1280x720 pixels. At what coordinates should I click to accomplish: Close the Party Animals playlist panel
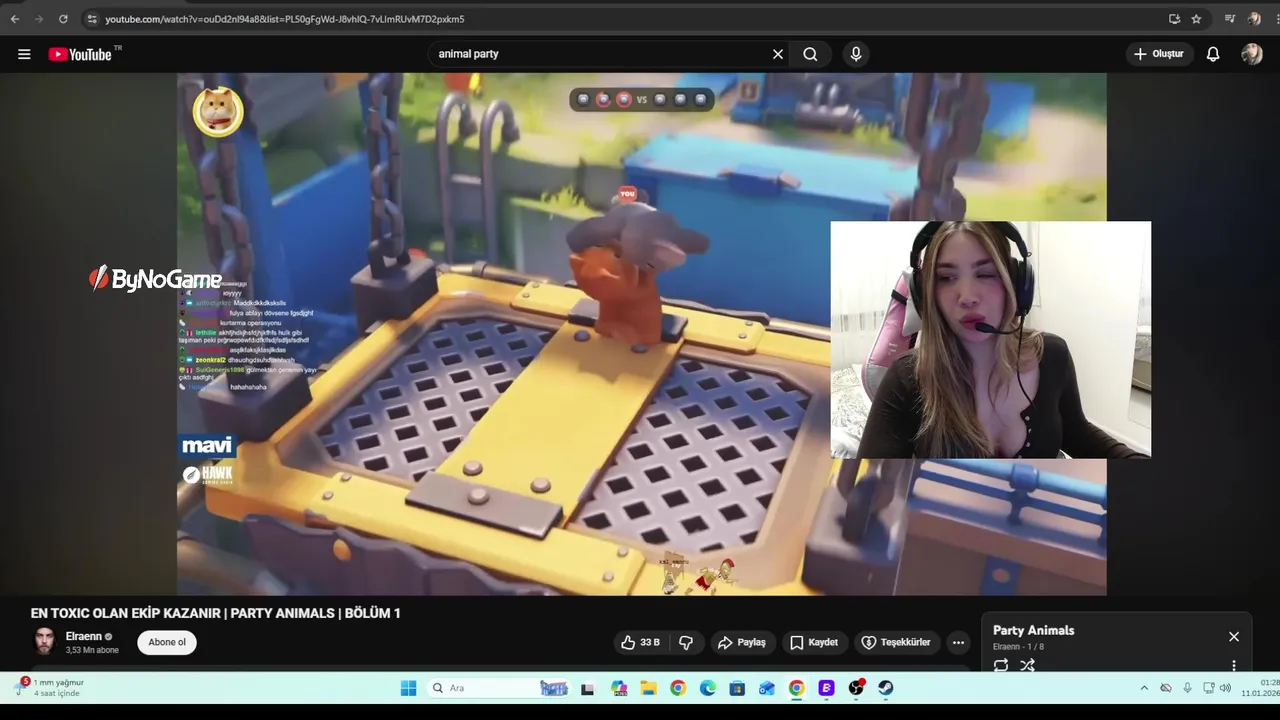[x=1234, y=637]
